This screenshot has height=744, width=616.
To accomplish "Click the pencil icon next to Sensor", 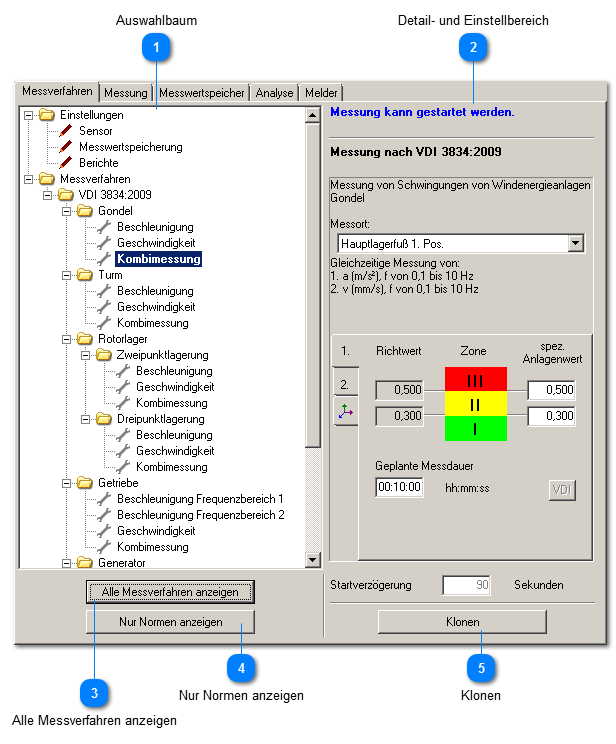I will [x=67, y=131].
